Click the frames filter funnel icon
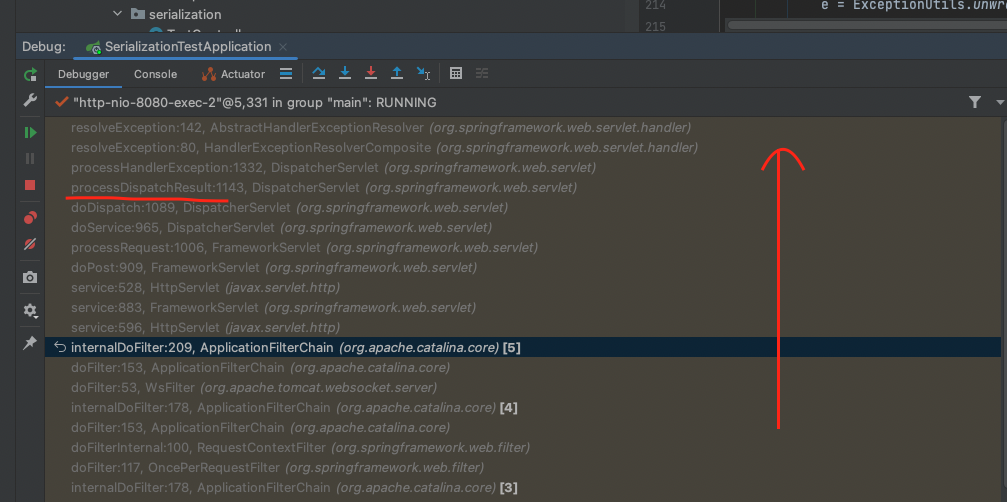 point(975,102)
